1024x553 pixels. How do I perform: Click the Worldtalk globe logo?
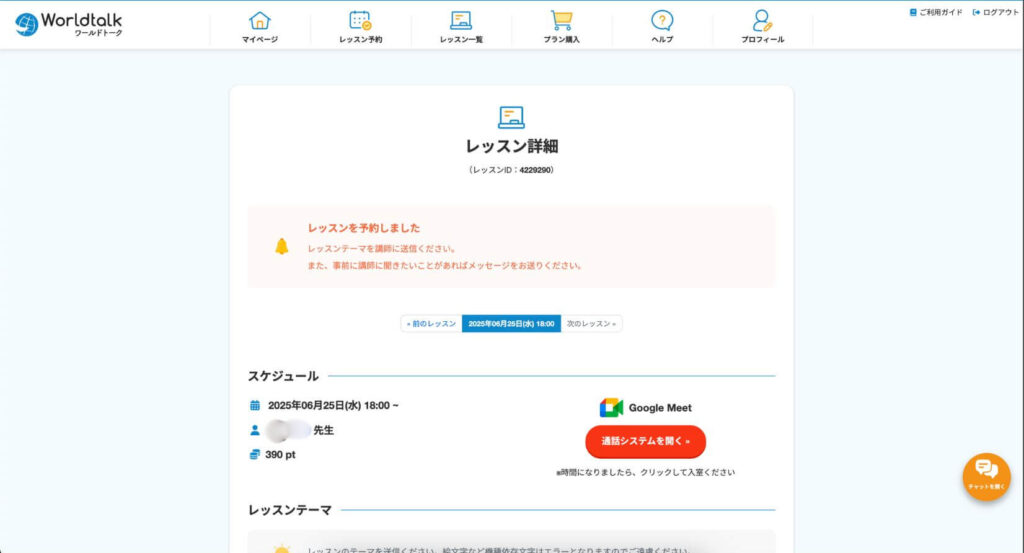point(27,25)
